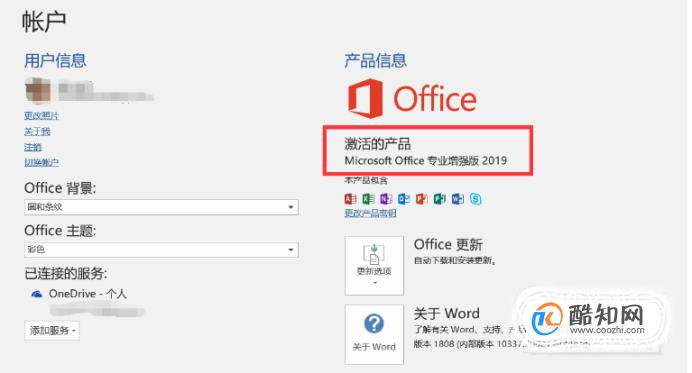The width and height of the screenshot is (692, 373).
Task: Click the Outlook icon in included products
Action: point(404,199)
